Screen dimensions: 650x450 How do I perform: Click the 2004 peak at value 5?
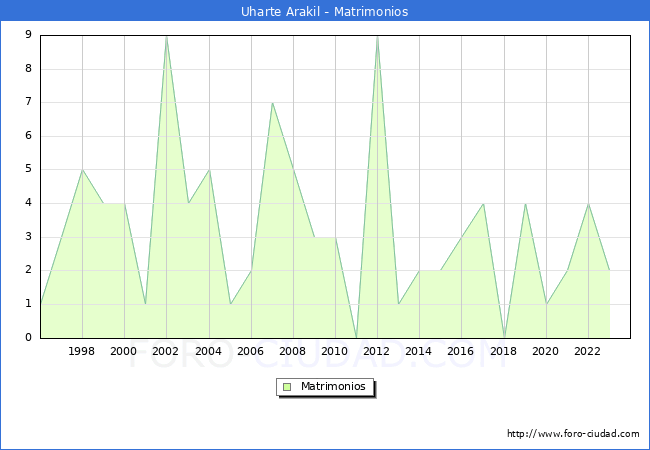pyautogui.click(x=209, y=170)
